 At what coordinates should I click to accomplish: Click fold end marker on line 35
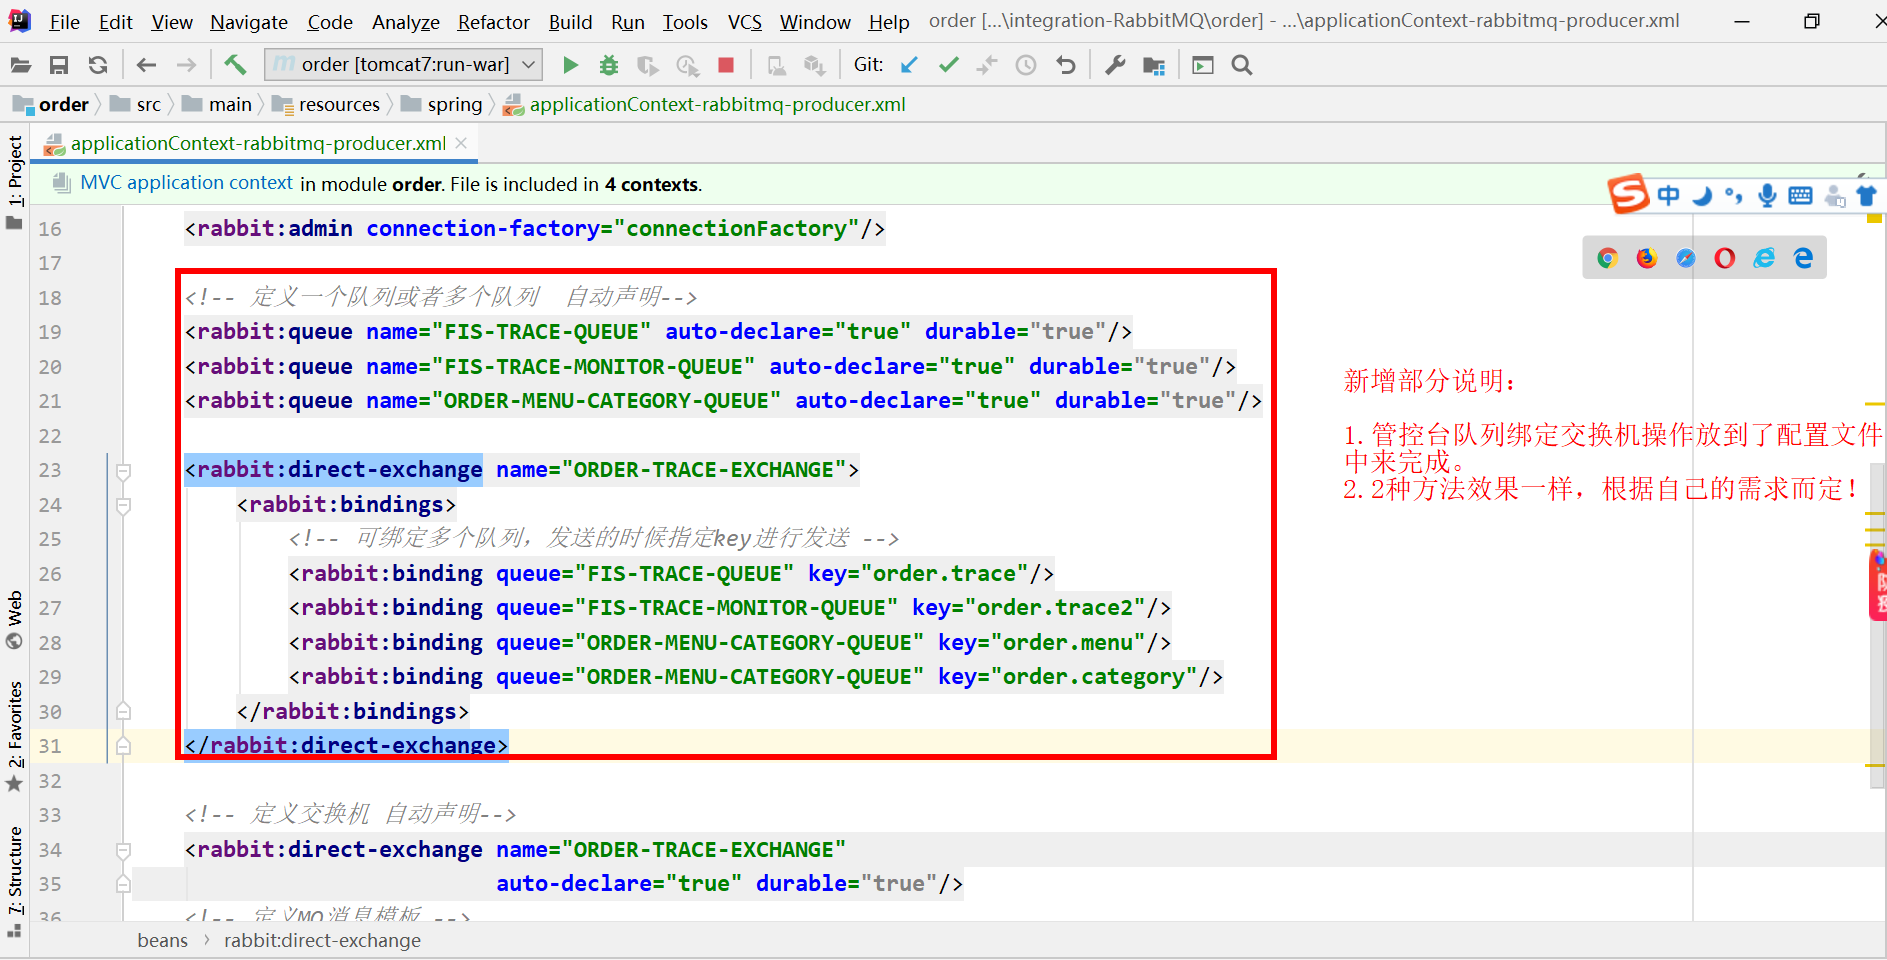[123, 884]
